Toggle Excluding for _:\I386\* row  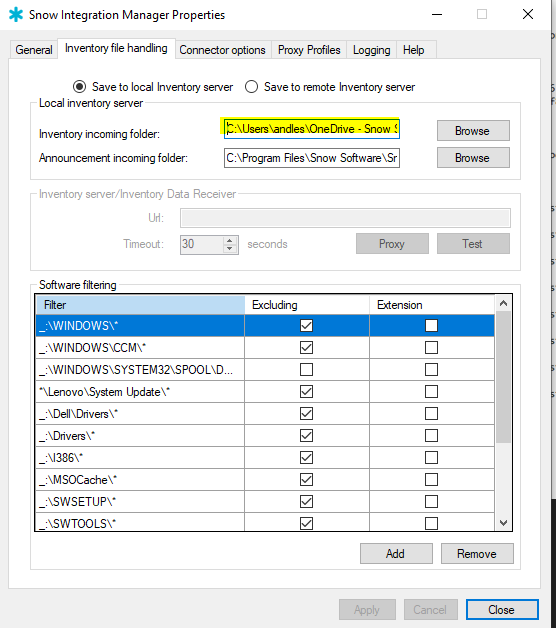pyautogui.click(x=306, y=458)
